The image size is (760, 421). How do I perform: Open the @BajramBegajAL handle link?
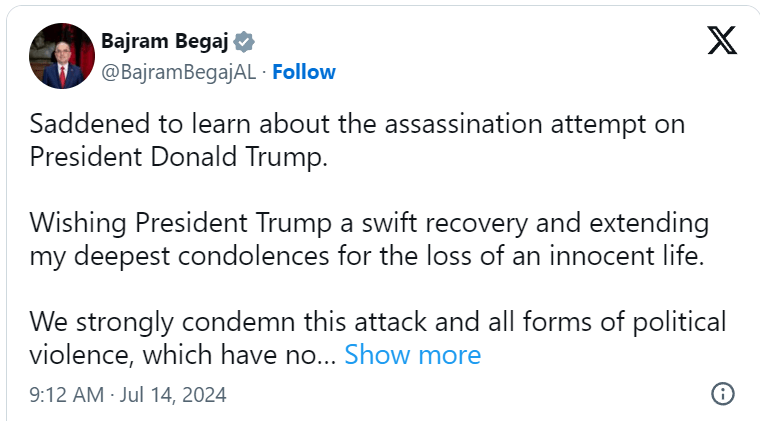(177, 72)
